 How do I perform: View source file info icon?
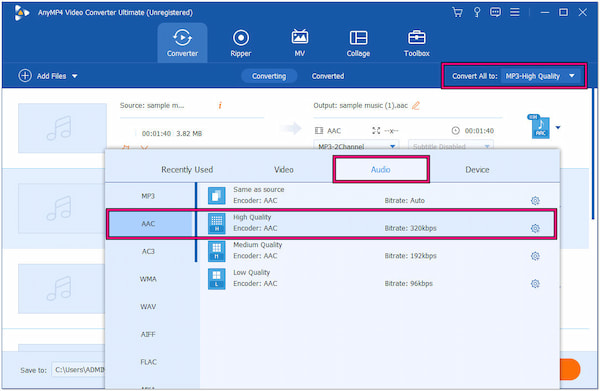pyautogui.click(x=220, y=105)
